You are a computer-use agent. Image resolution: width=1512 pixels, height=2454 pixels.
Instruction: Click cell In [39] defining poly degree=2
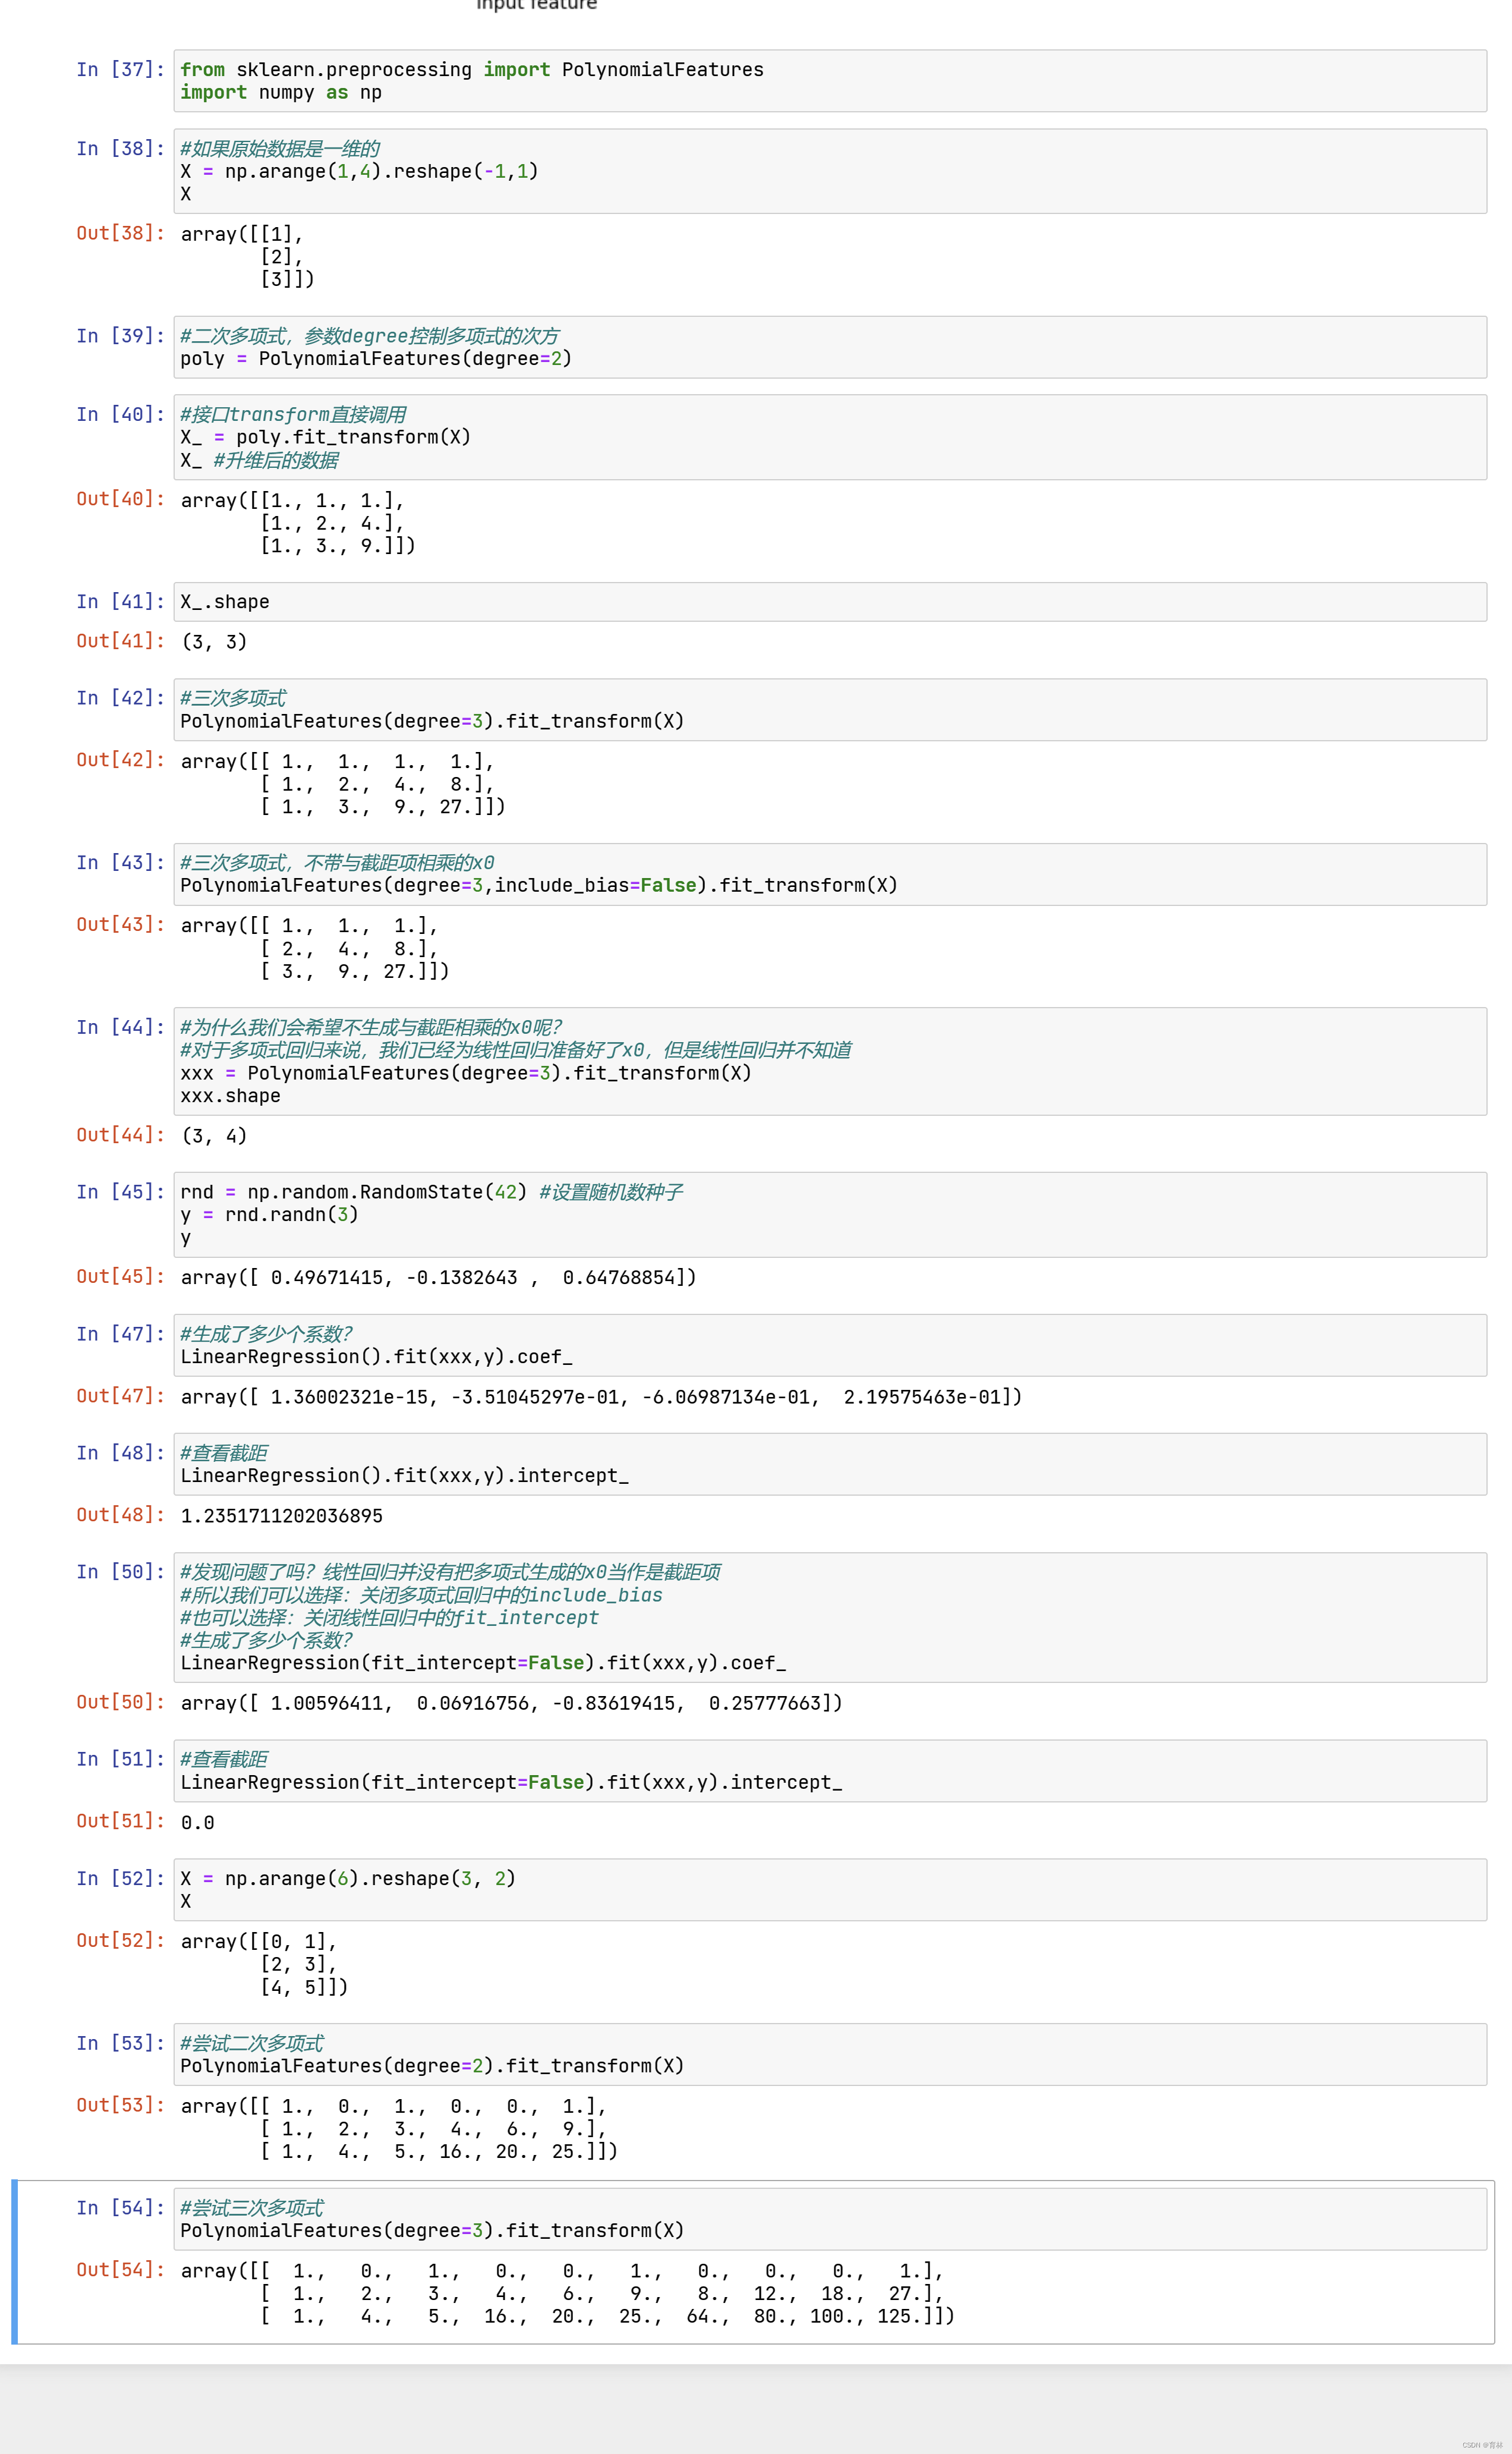pos(830,347)
